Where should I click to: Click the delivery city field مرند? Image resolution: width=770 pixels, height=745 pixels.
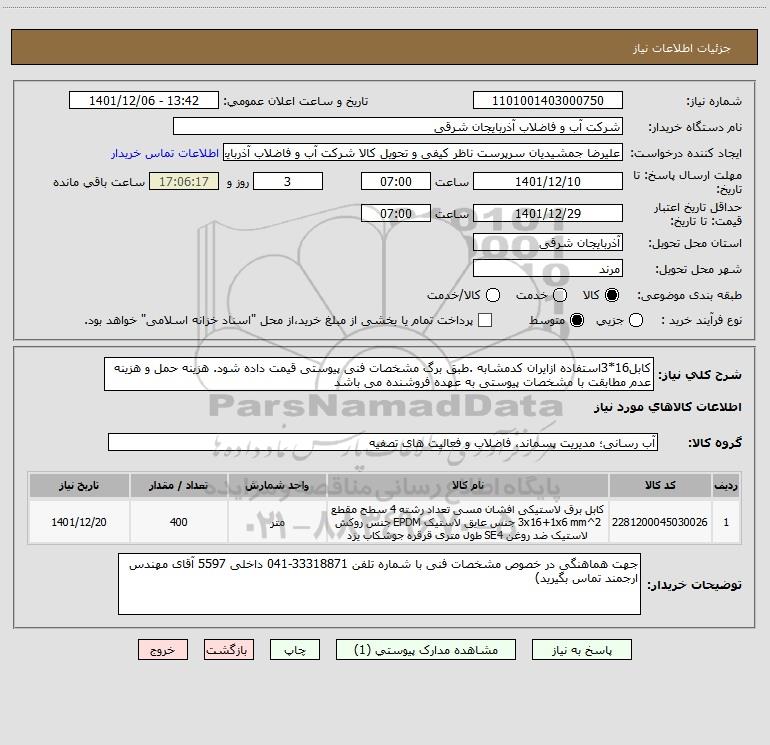(x=548, y=269)
